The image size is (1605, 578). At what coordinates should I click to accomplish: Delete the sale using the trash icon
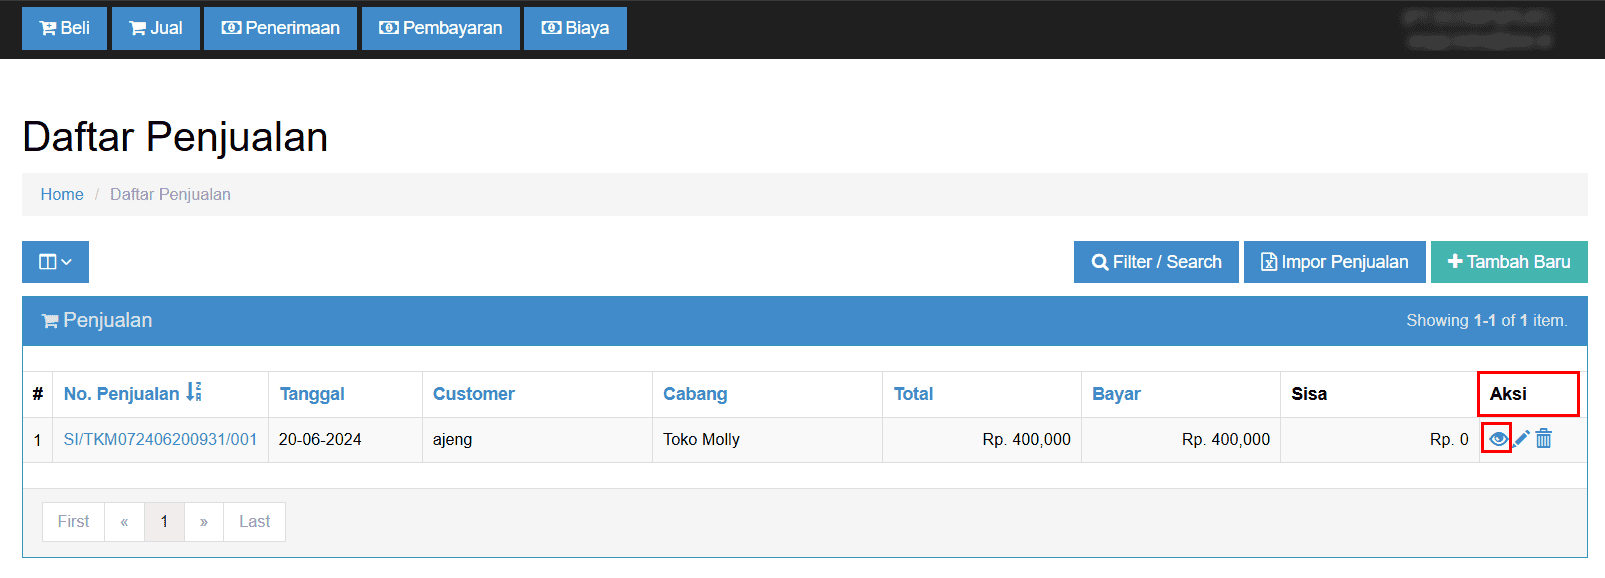tap(1544, 439)
